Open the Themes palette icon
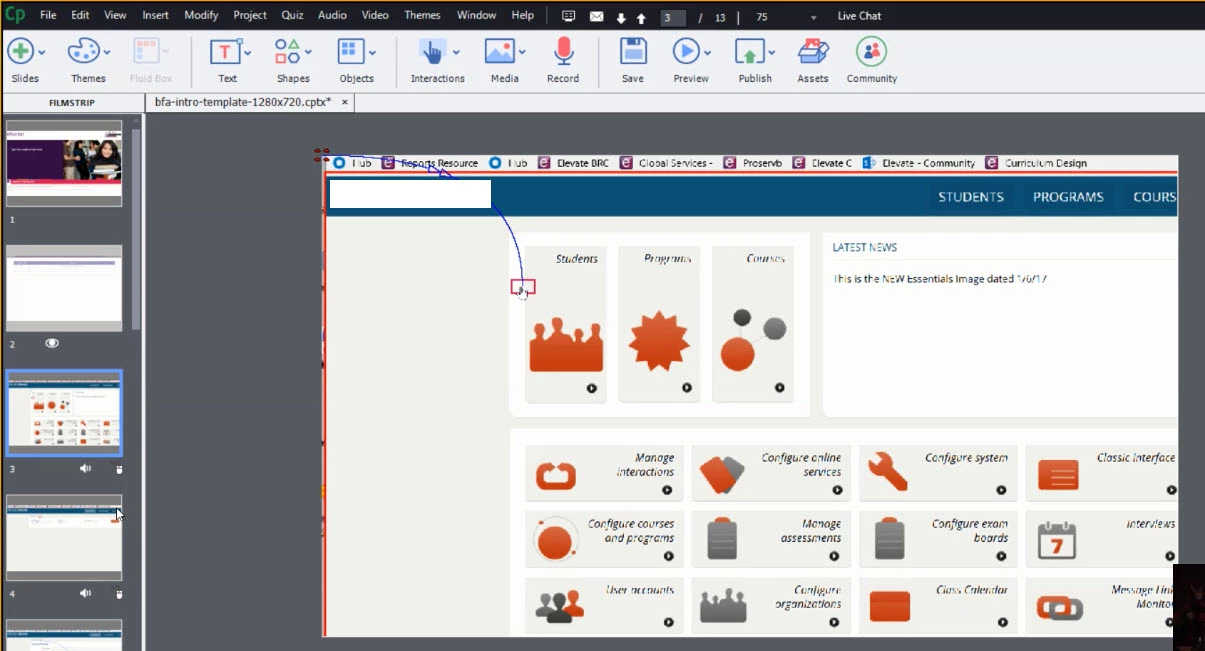This screenshot has width=1205, height=651. [x=82, y=51]
